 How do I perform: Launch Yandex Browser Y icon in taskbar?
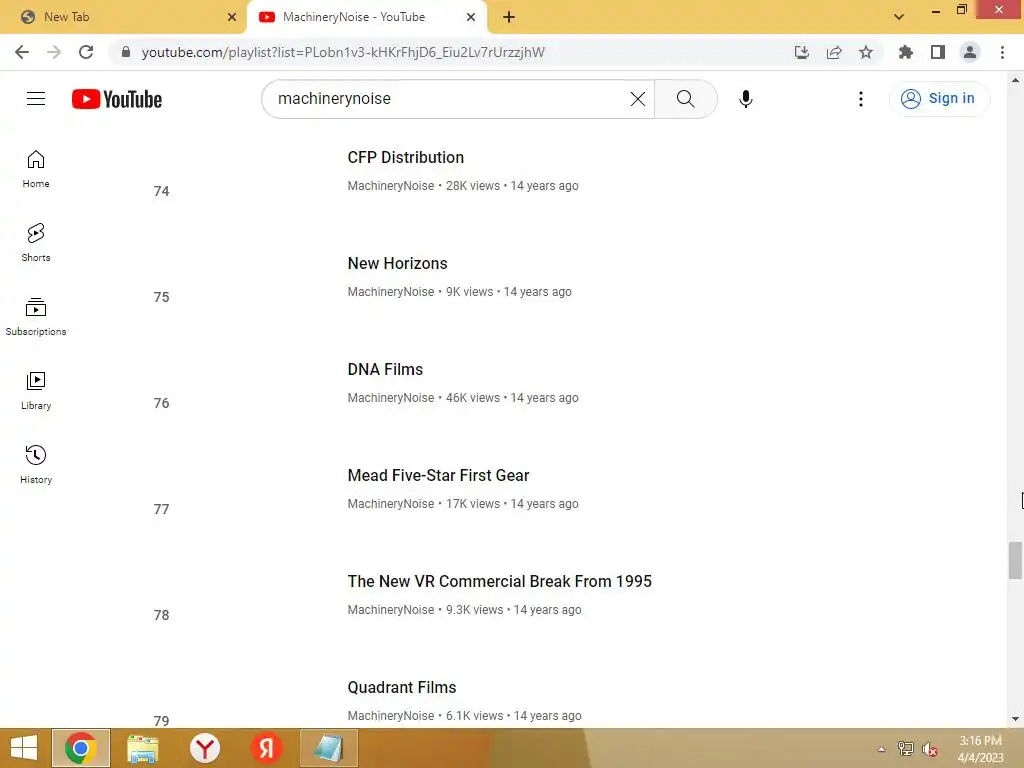(204, 748)
